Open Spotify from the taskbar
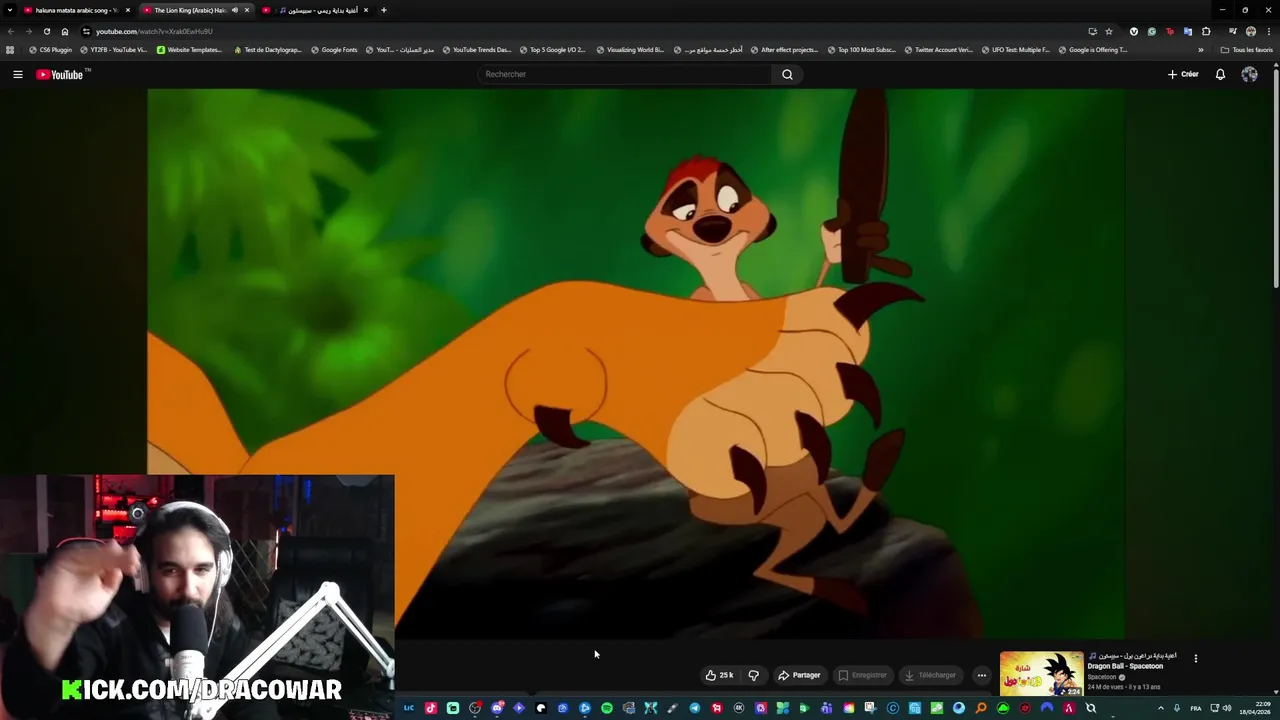 click(x=606, y=708)
